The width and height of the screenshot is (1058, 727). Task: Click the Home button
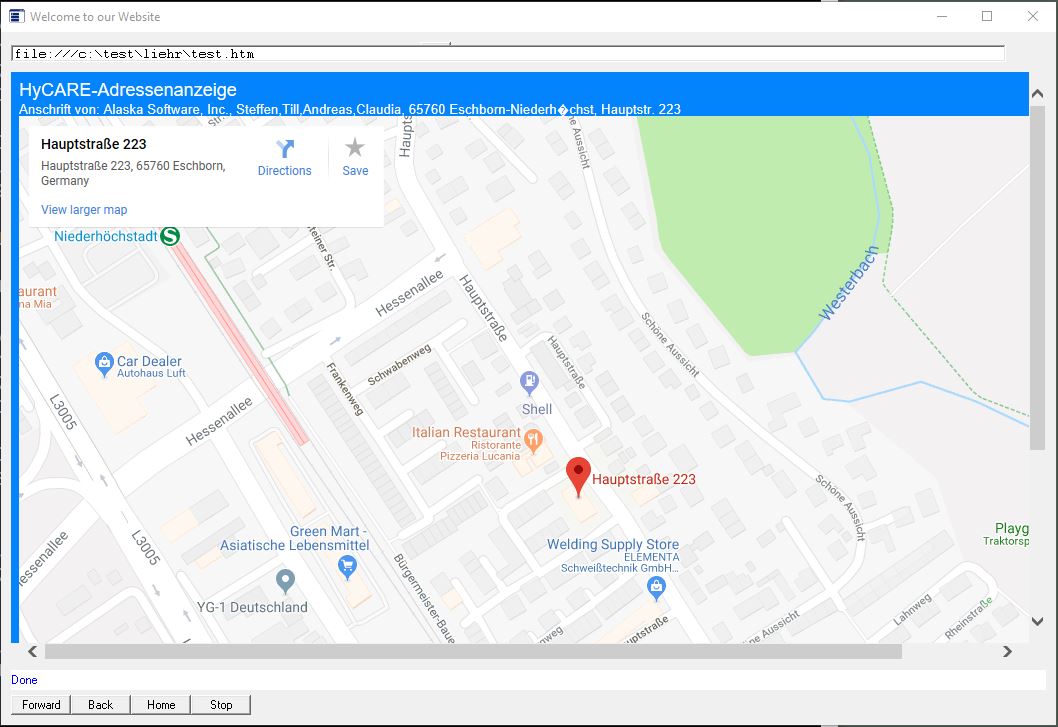click(x=161, y=705)
